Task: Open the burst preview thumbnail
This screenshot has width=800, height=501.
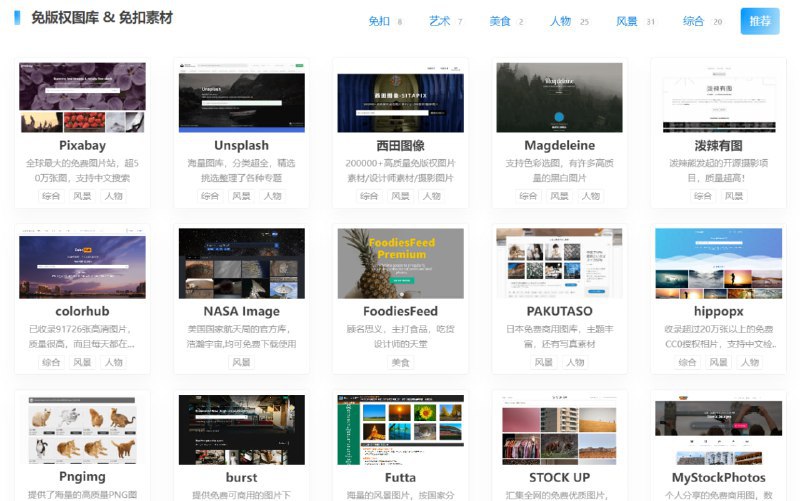Action: pyautogui.click(x=241, y=430)
